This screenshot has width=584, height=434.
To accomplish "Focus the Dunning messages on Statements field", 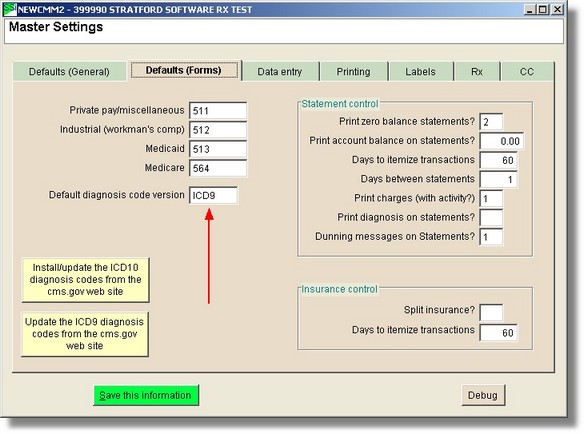I will (x=491, y=237).
